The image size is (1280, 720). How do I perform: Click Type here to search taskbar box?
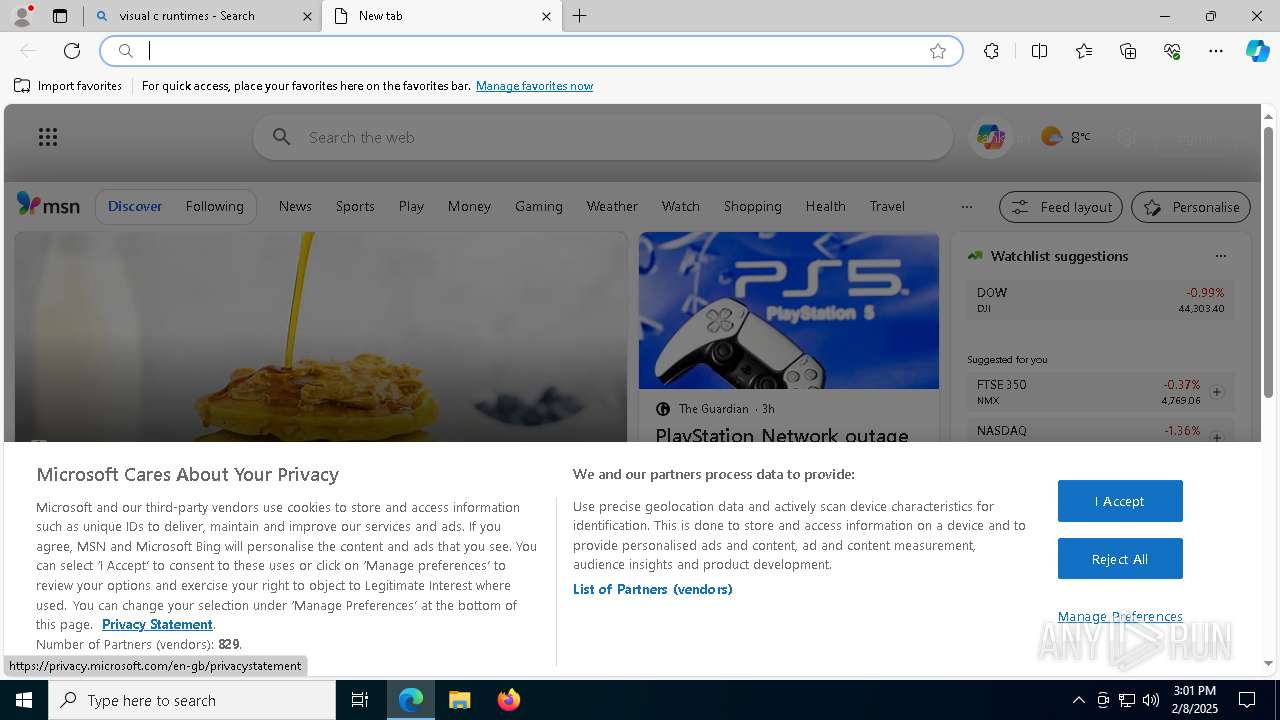pyautogui.click(x=192, y=700)
